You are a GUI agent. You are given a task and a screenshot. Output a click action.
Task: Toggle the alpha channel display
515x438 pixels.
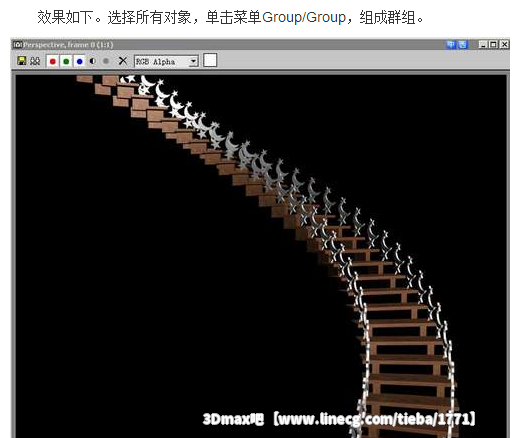coord(93,61)
